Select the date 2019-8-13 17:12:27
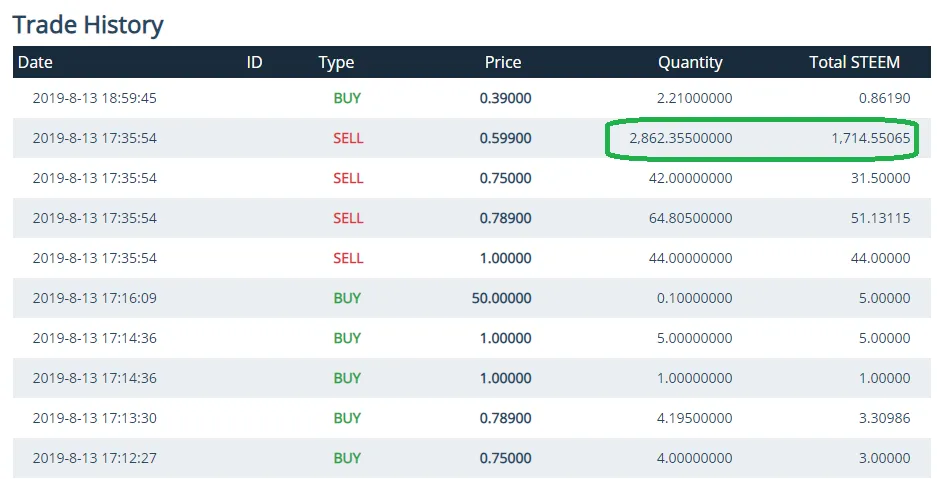937x479 pixels. (x=94, y=458)
